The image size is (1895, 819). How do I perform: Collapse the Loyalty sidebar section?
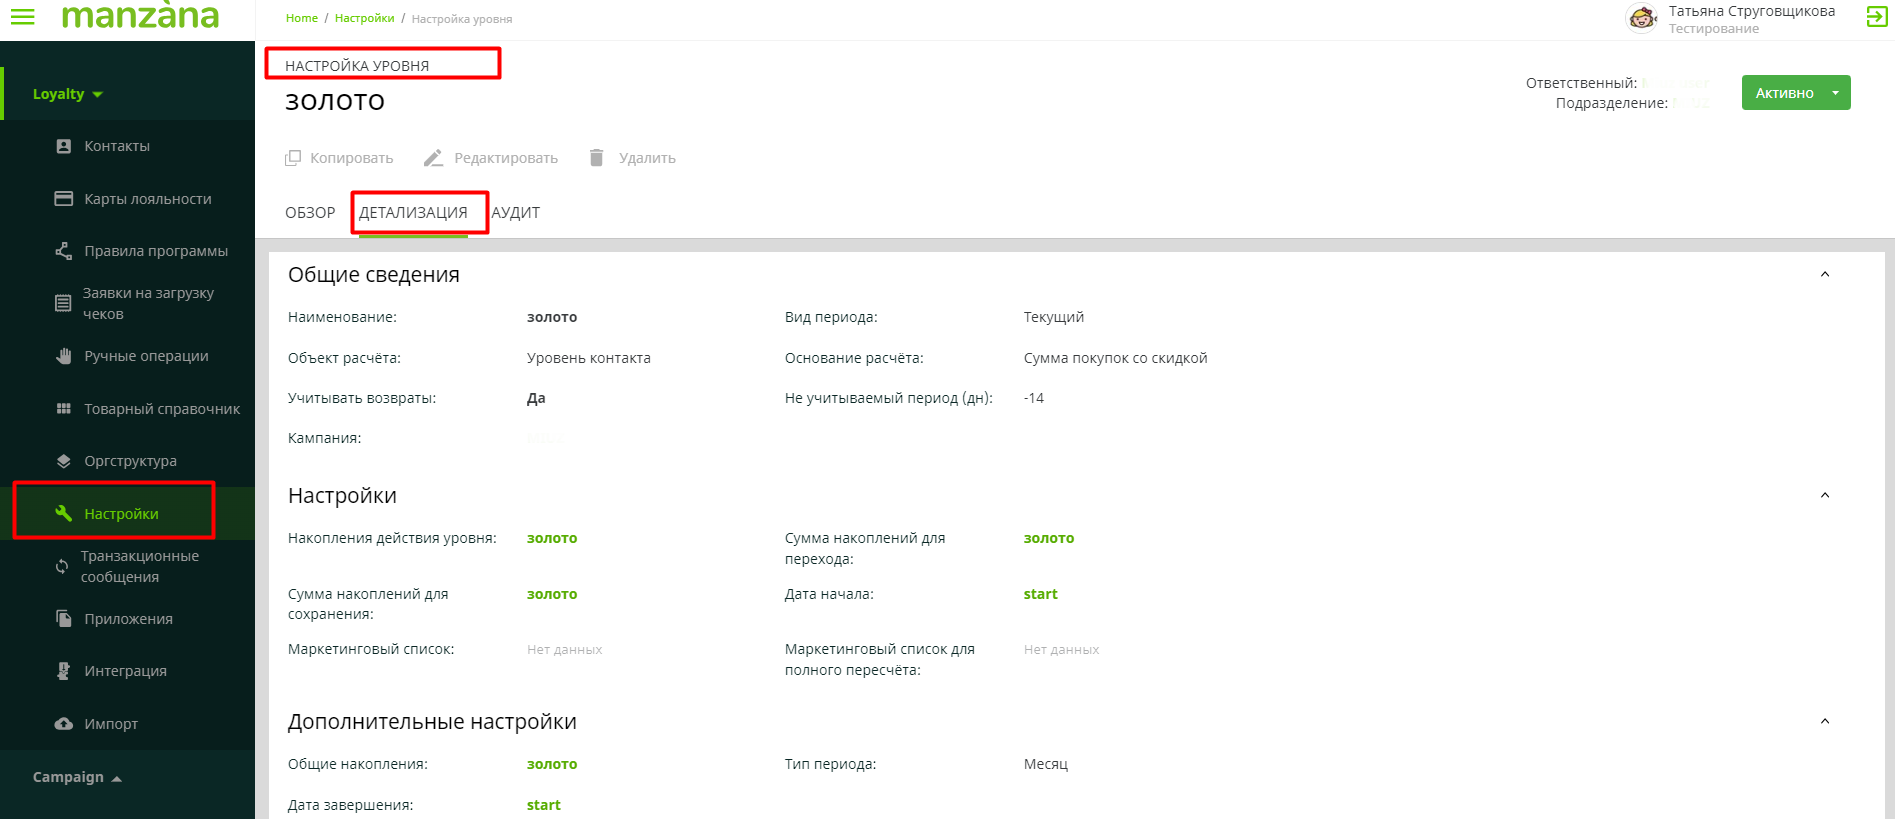point(68,94)
